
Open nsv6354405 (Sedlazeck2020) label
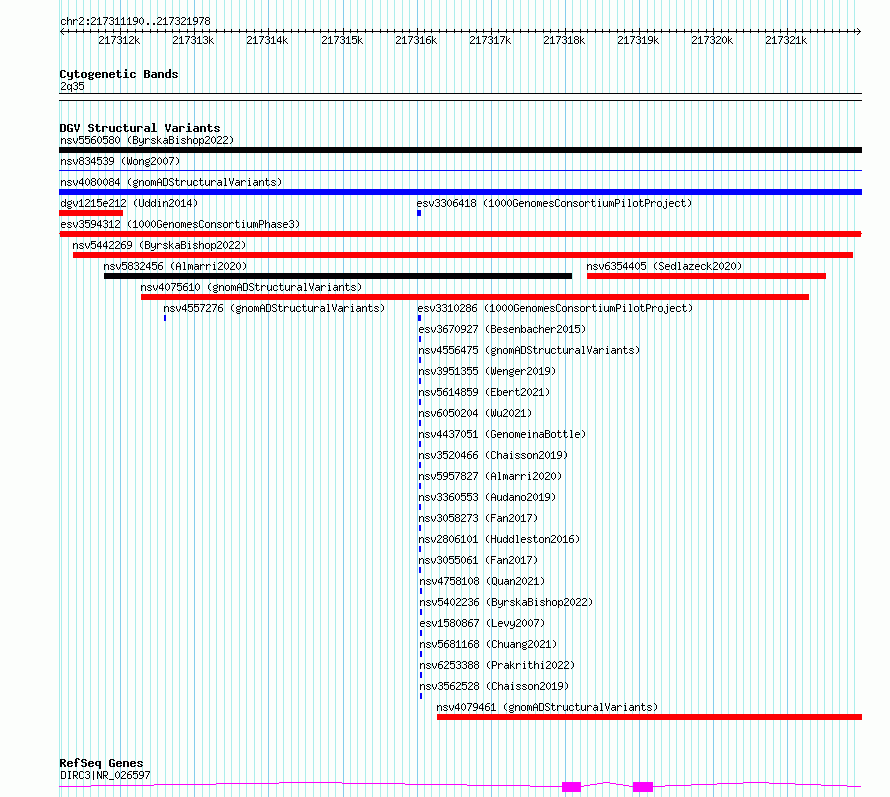point(664,266)
